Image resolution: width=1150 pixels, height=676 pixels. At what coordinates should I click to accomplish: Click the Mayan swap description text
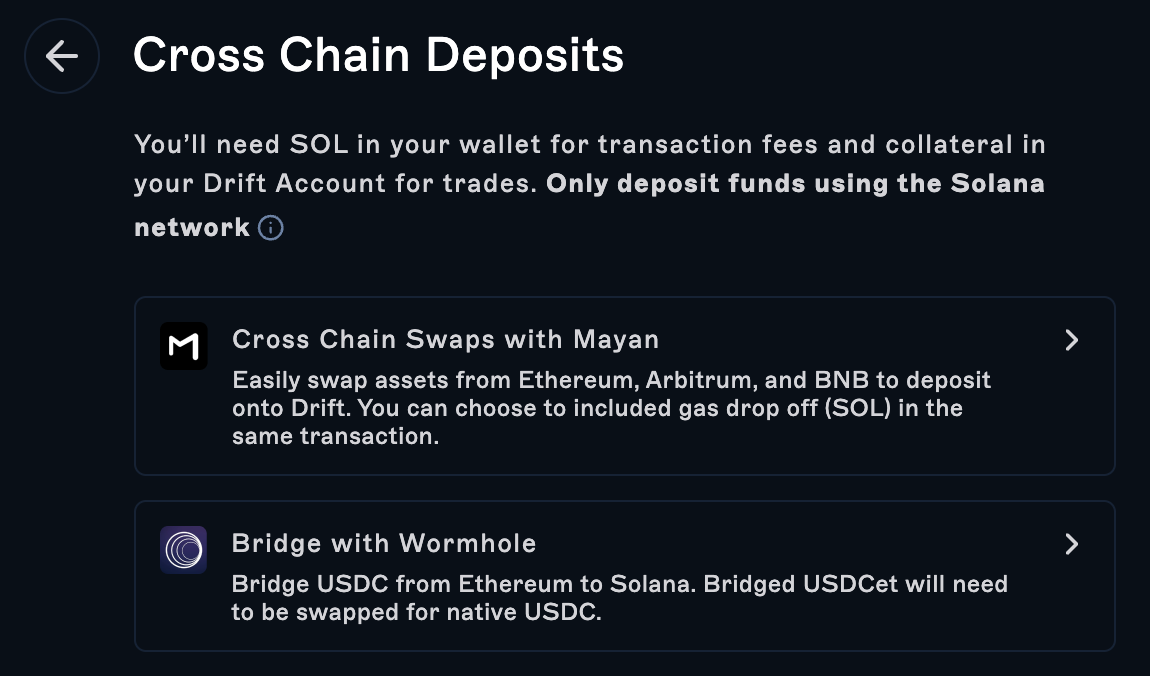click(x=610, y=381)
